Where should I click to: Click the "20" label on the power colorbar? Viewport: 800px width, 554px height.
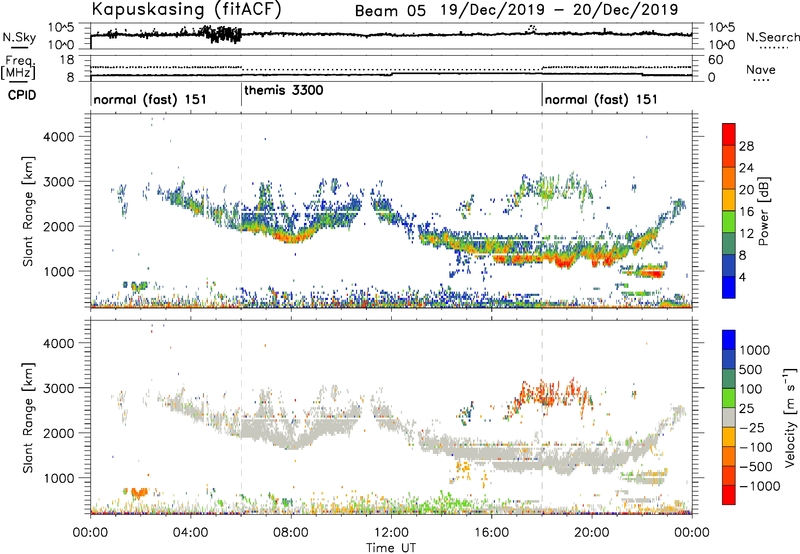pyautogui.click(x=746, y=190)
